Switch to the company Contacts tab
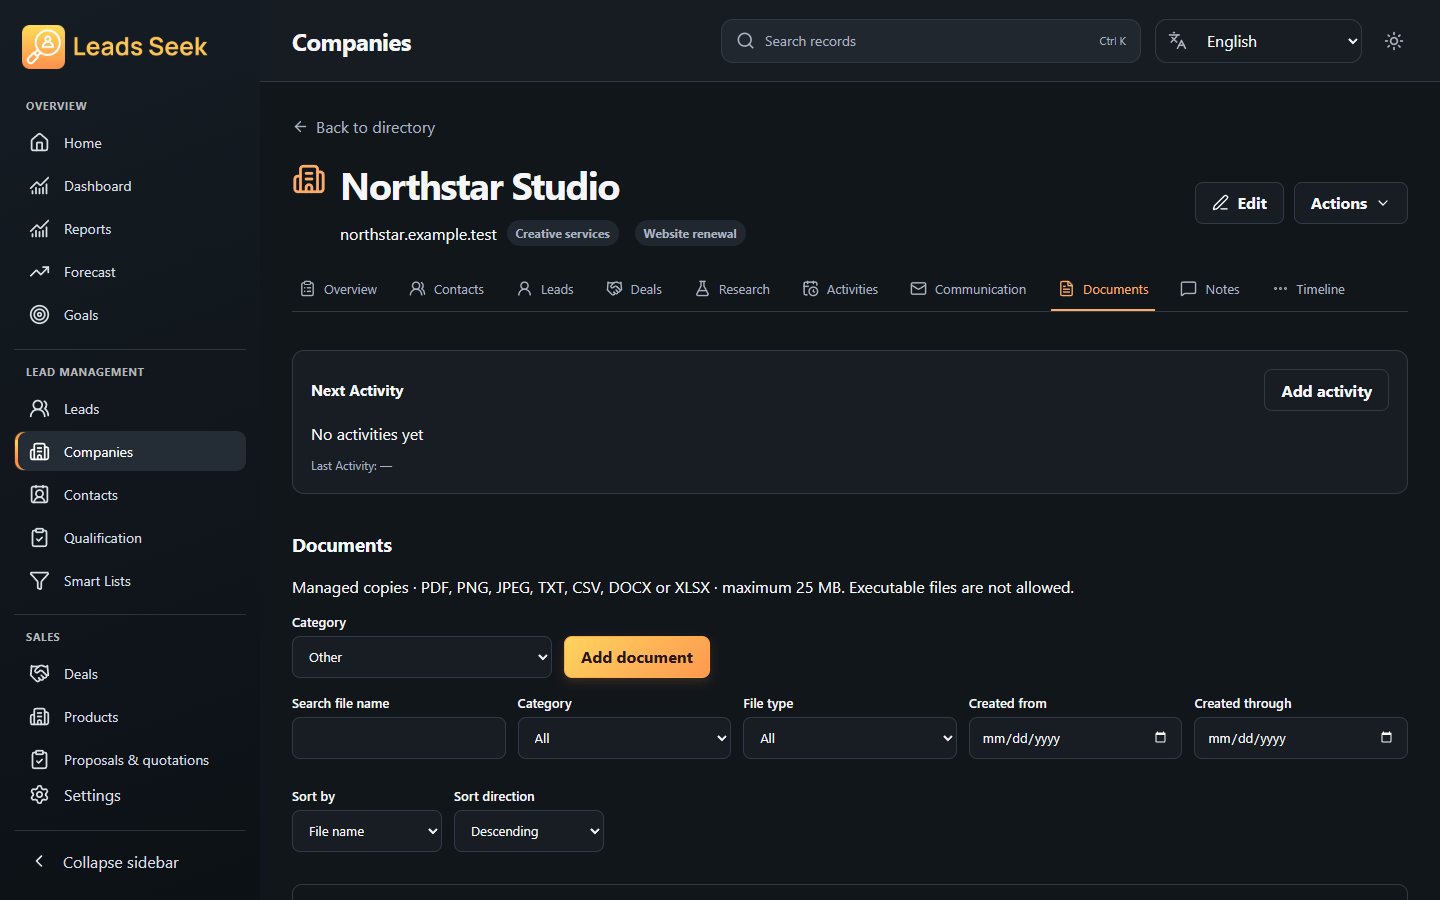 [447, 289]
